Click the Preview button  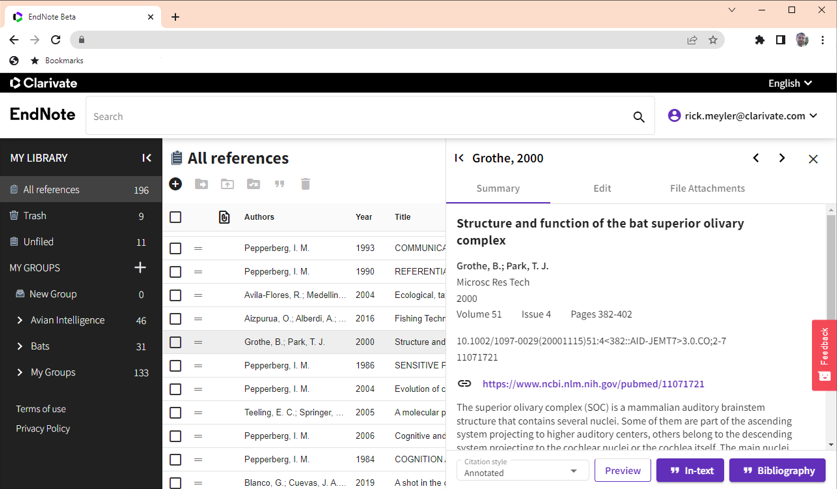(622, 470)
